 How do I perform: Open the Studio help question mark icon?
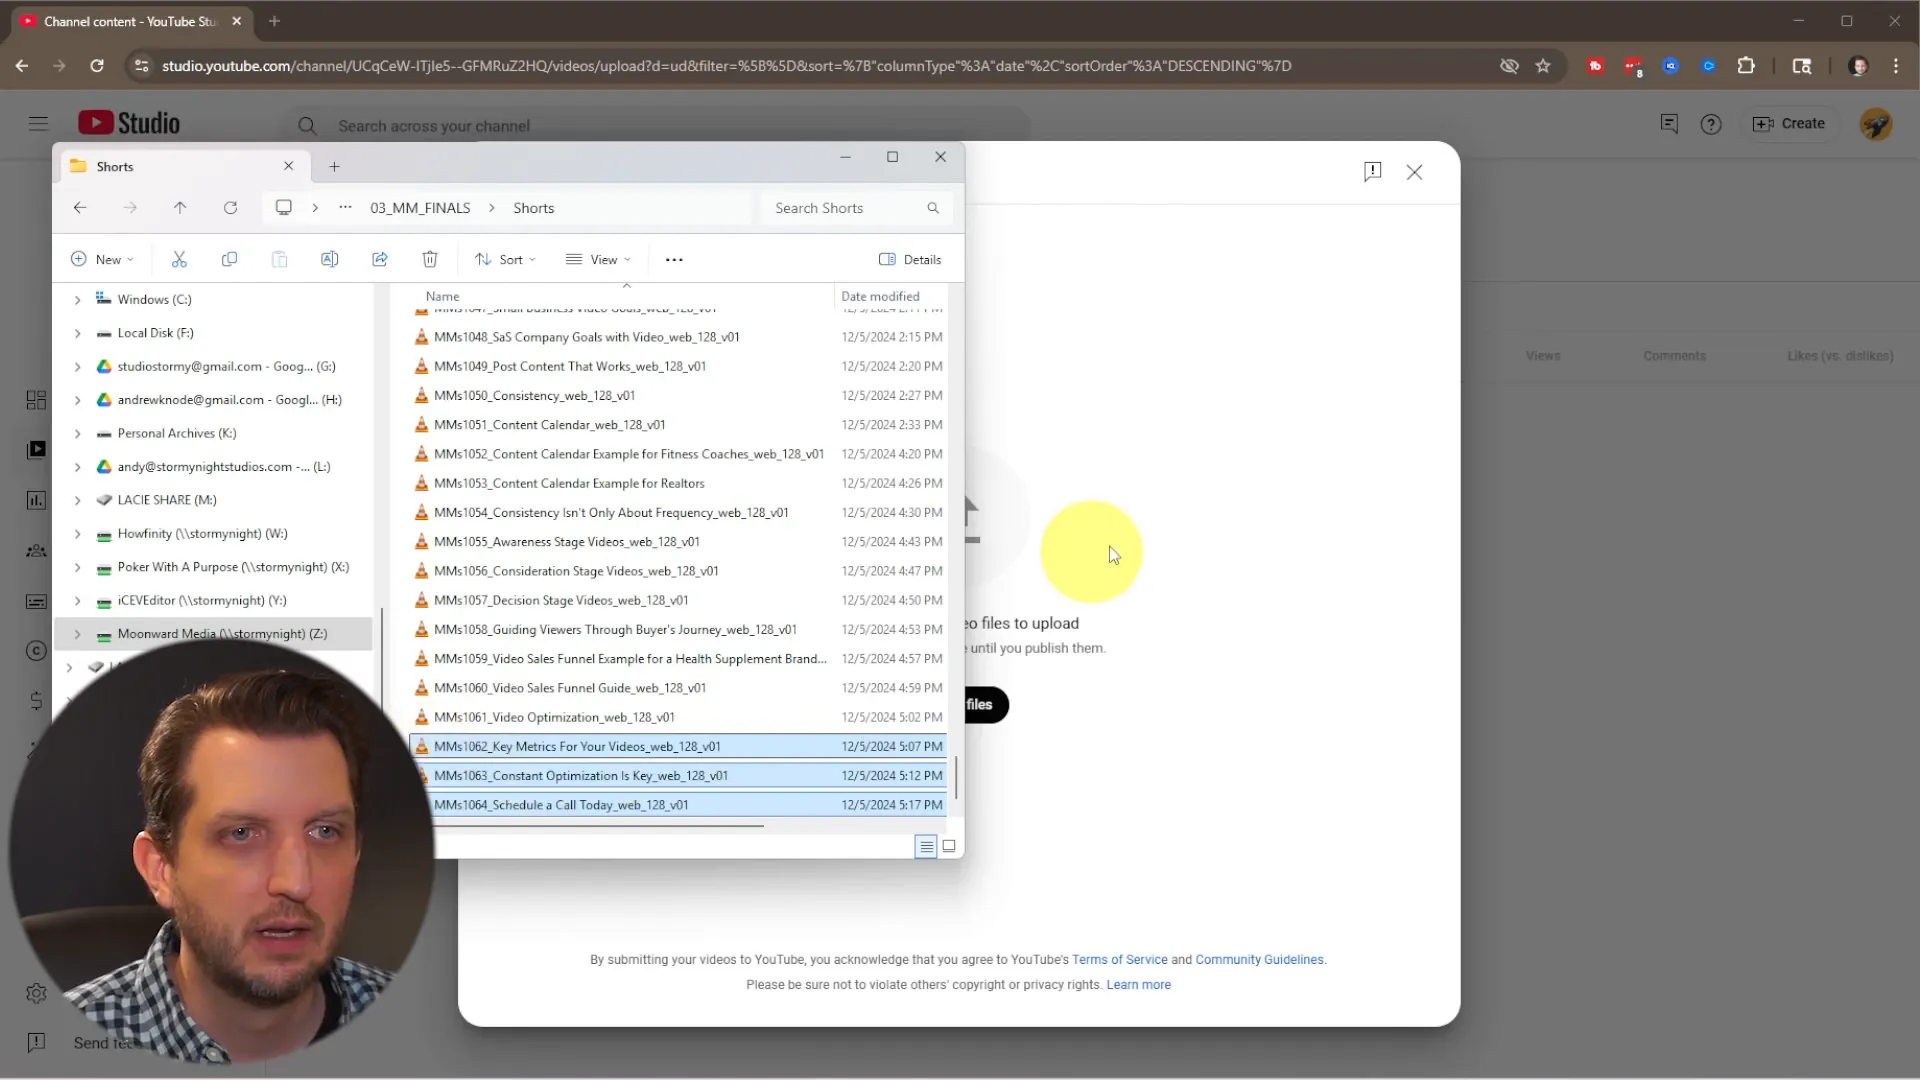pyautogui.click(x=1711, y=124)
